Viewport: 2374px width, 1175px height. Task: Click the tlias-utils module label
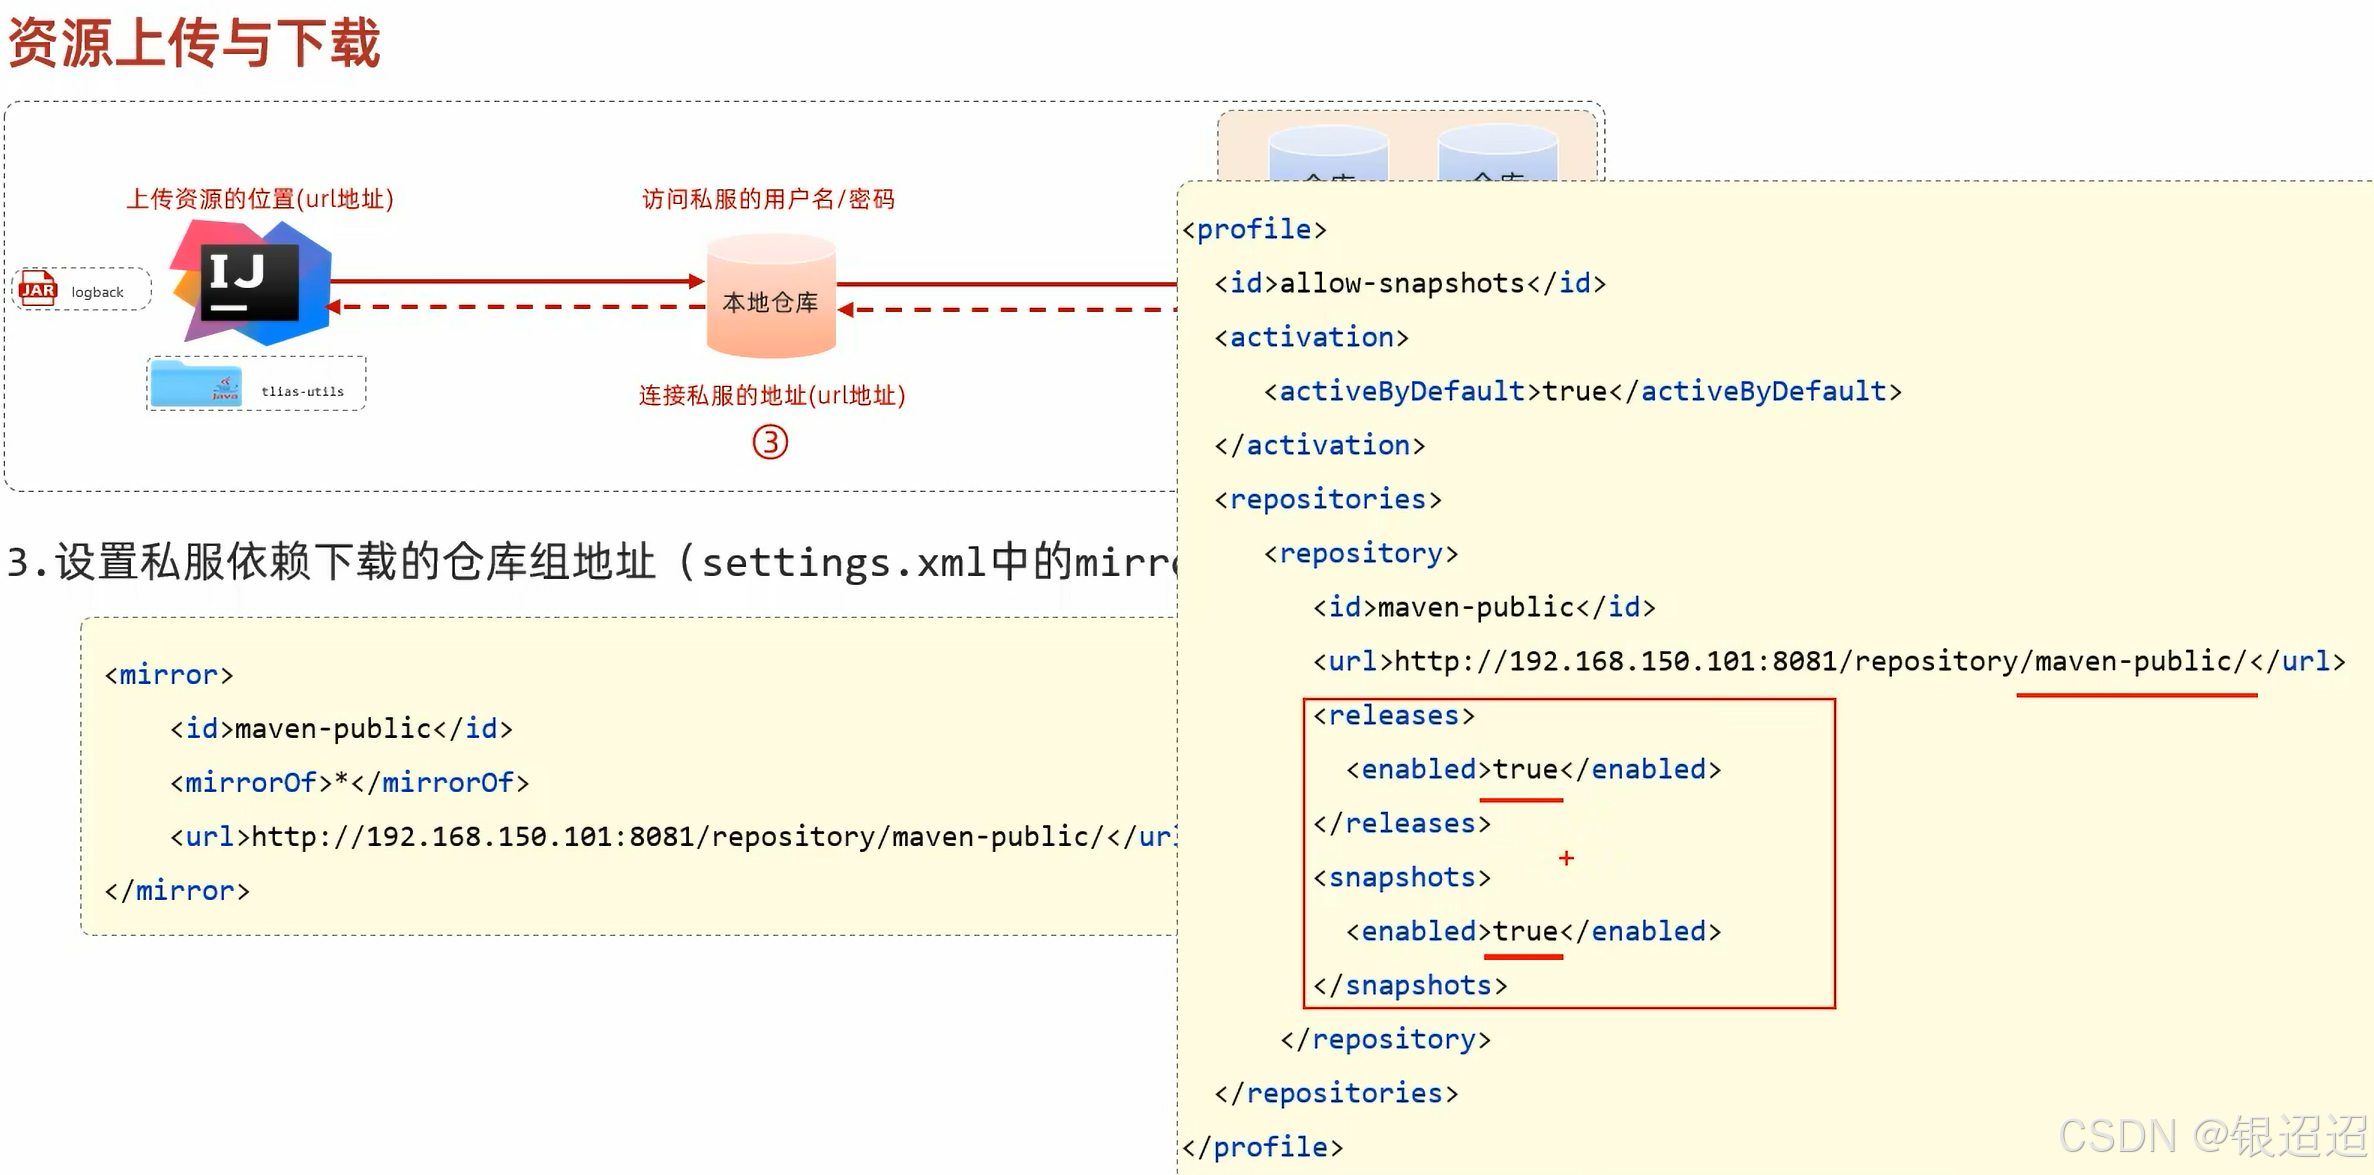pyautogui.click(x=302, y=391)
